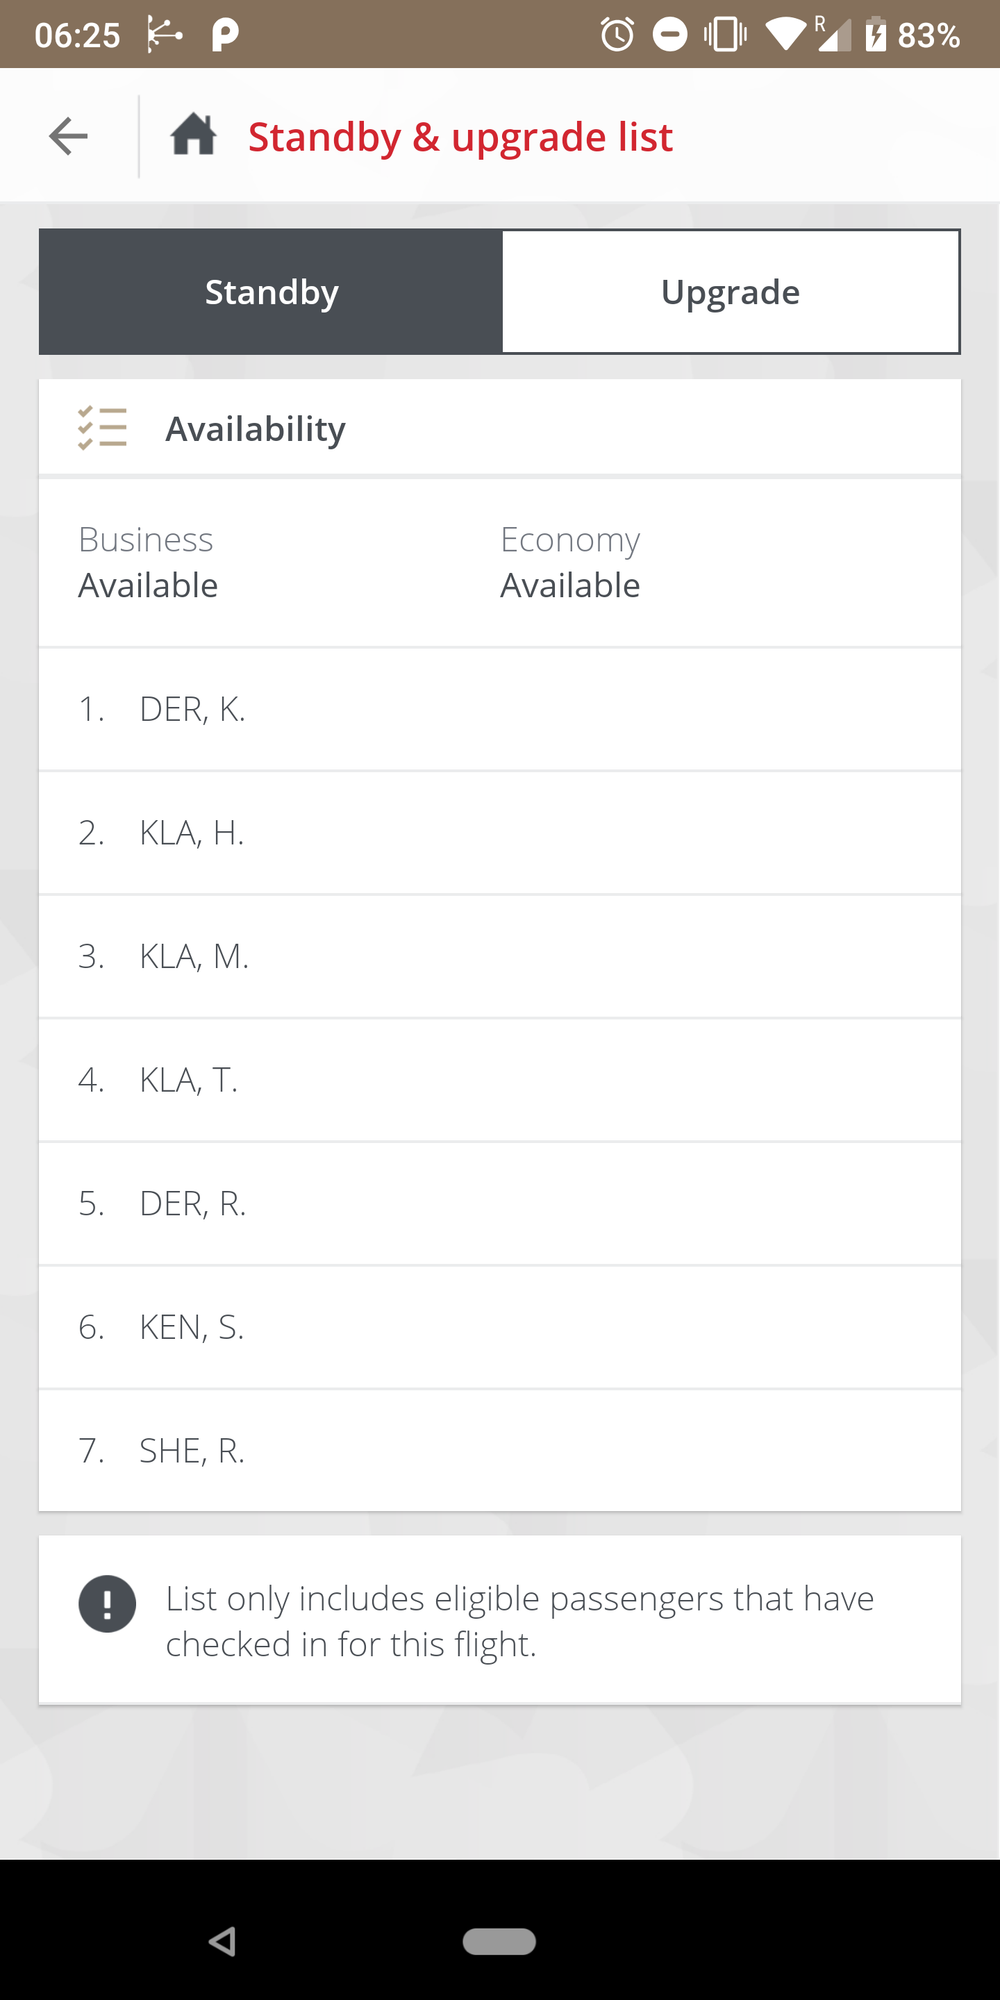
Task: Tap the alarm clock status icon
Action: point(617,35)
